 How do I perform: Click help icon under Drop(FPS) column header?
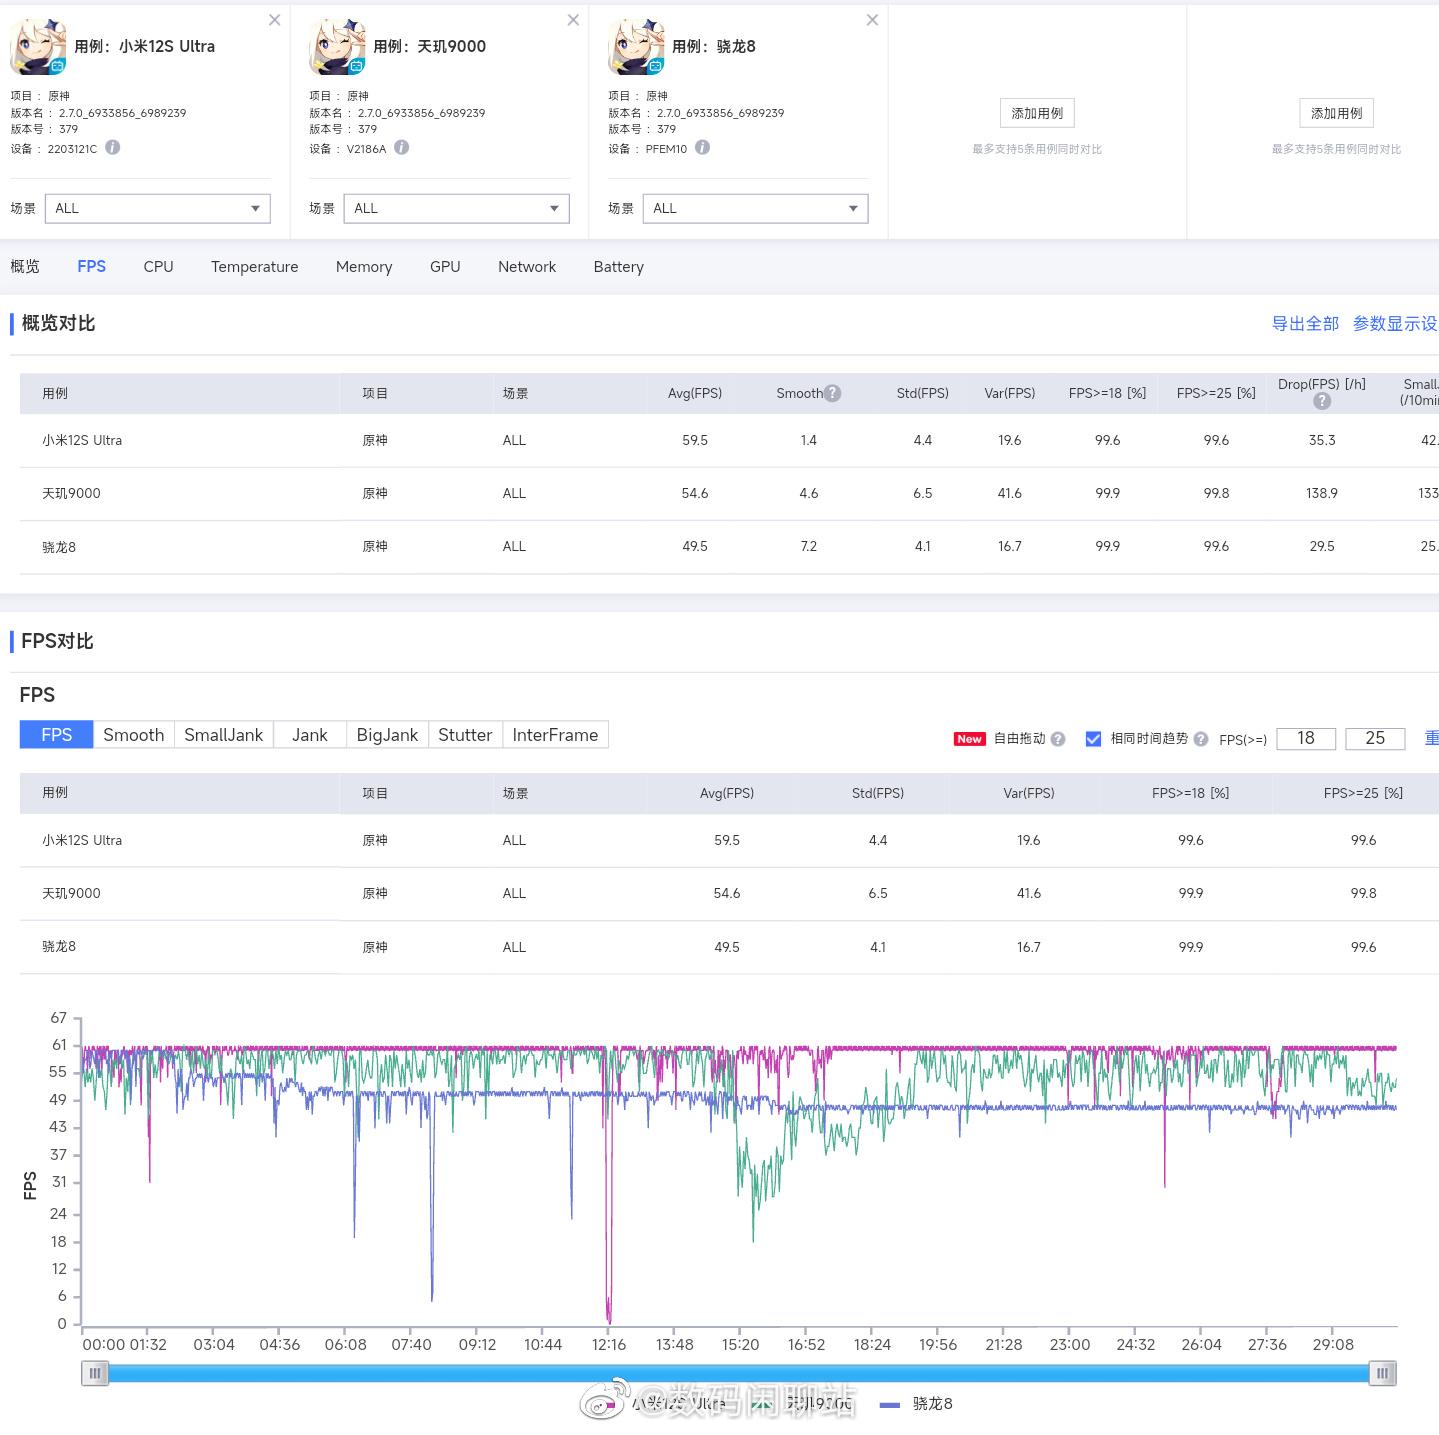(x=1321, y=401)
